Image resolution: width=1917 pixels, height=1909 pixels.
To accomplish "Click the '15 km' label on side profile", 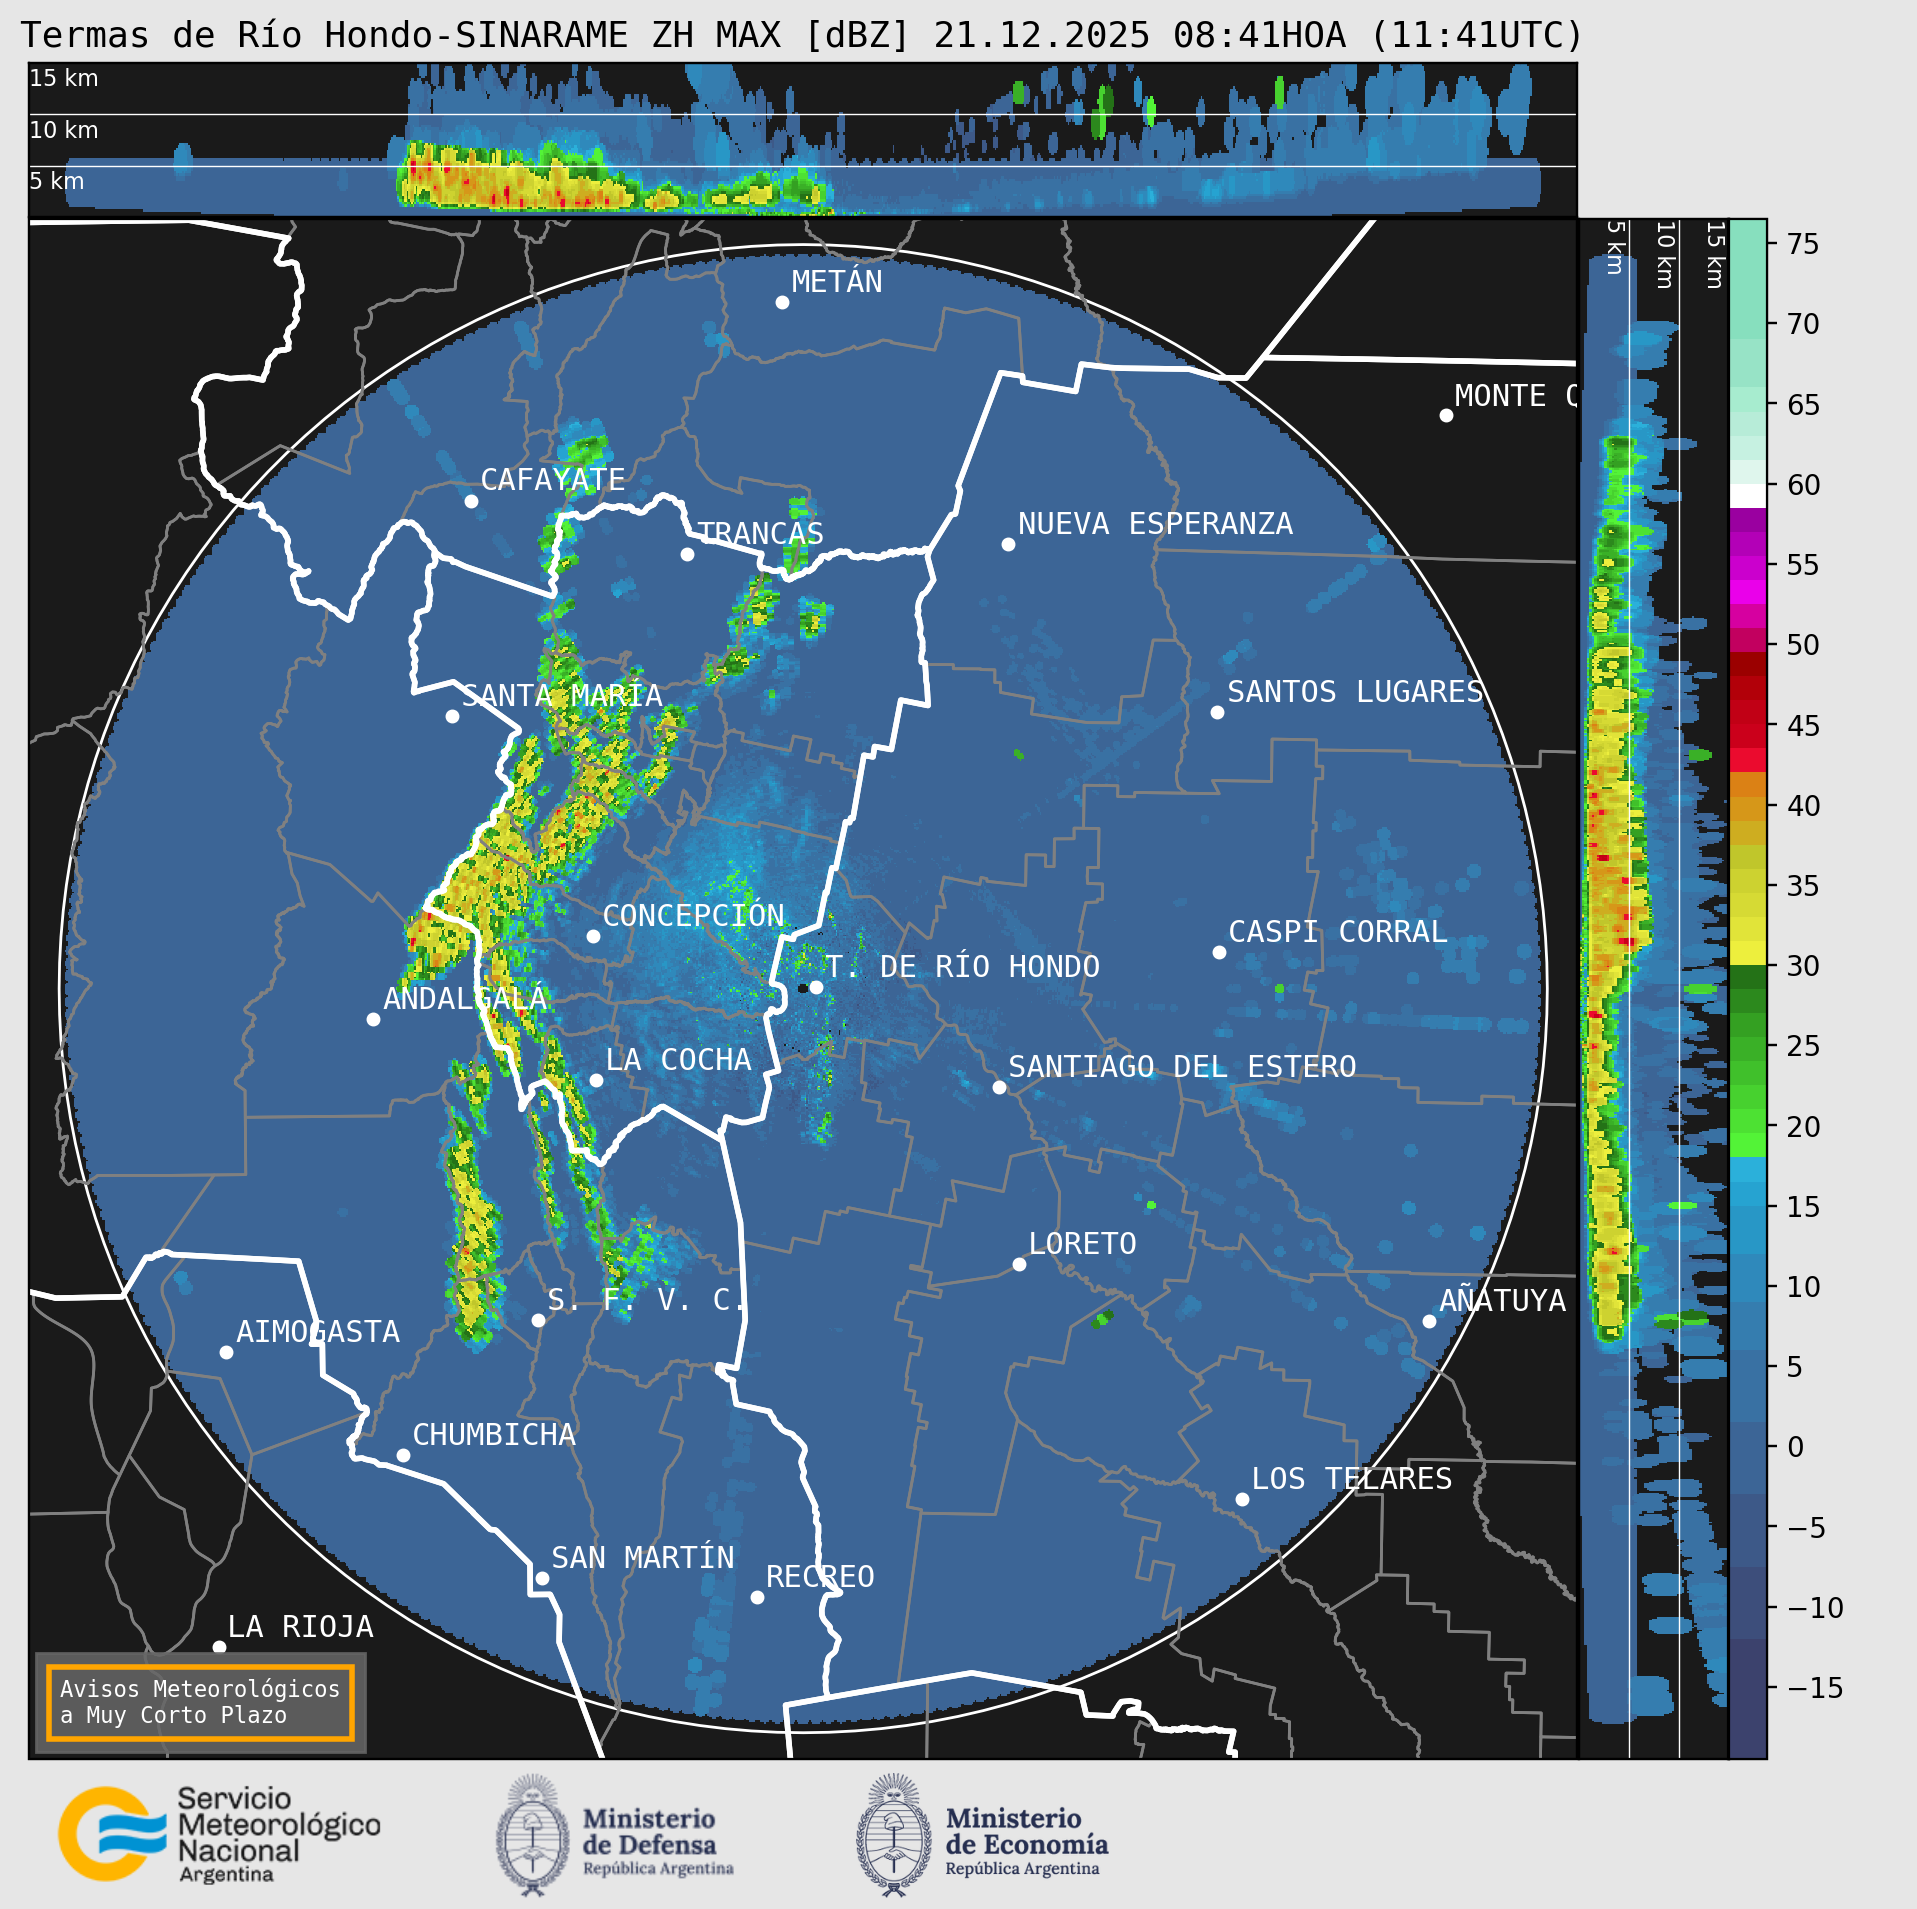I will click(1714, 256).
